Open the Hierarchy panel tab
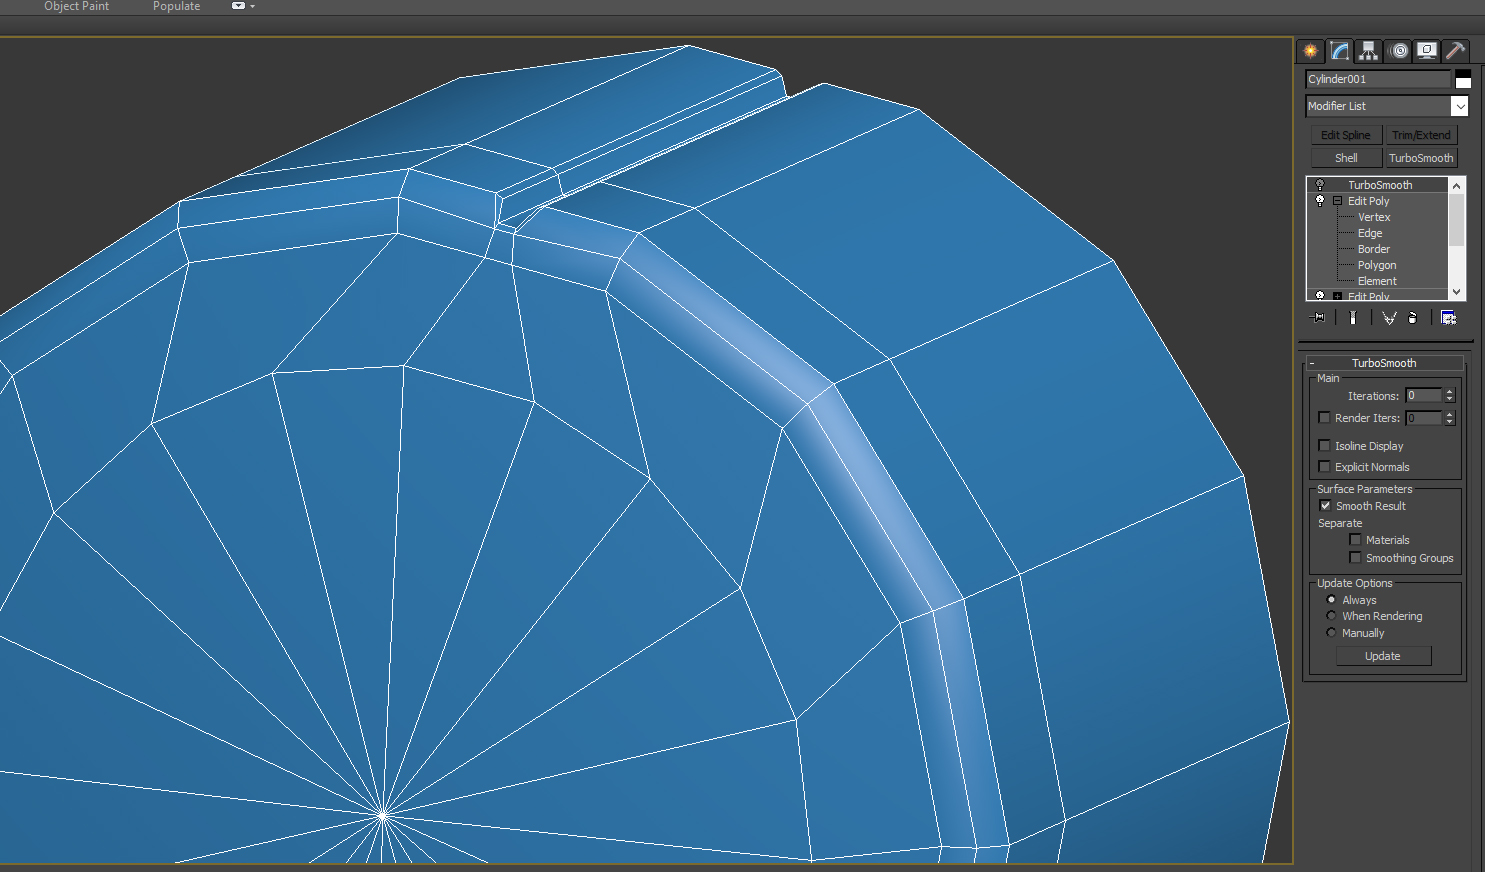 click(x=1368, y=51)
